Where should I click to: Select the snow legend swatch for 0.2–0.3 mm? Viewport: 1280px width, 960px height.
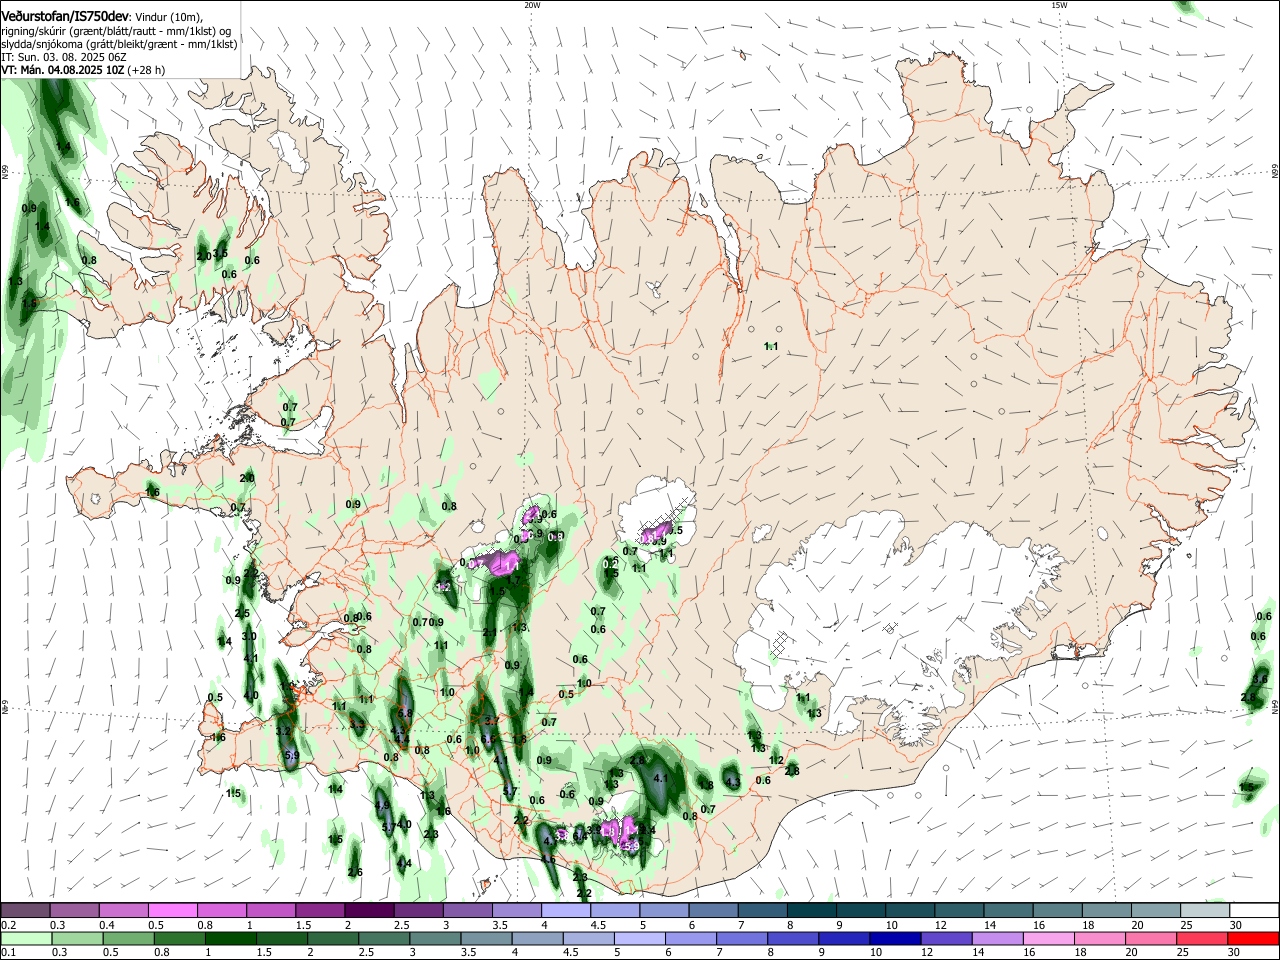(x=25, y=911)
